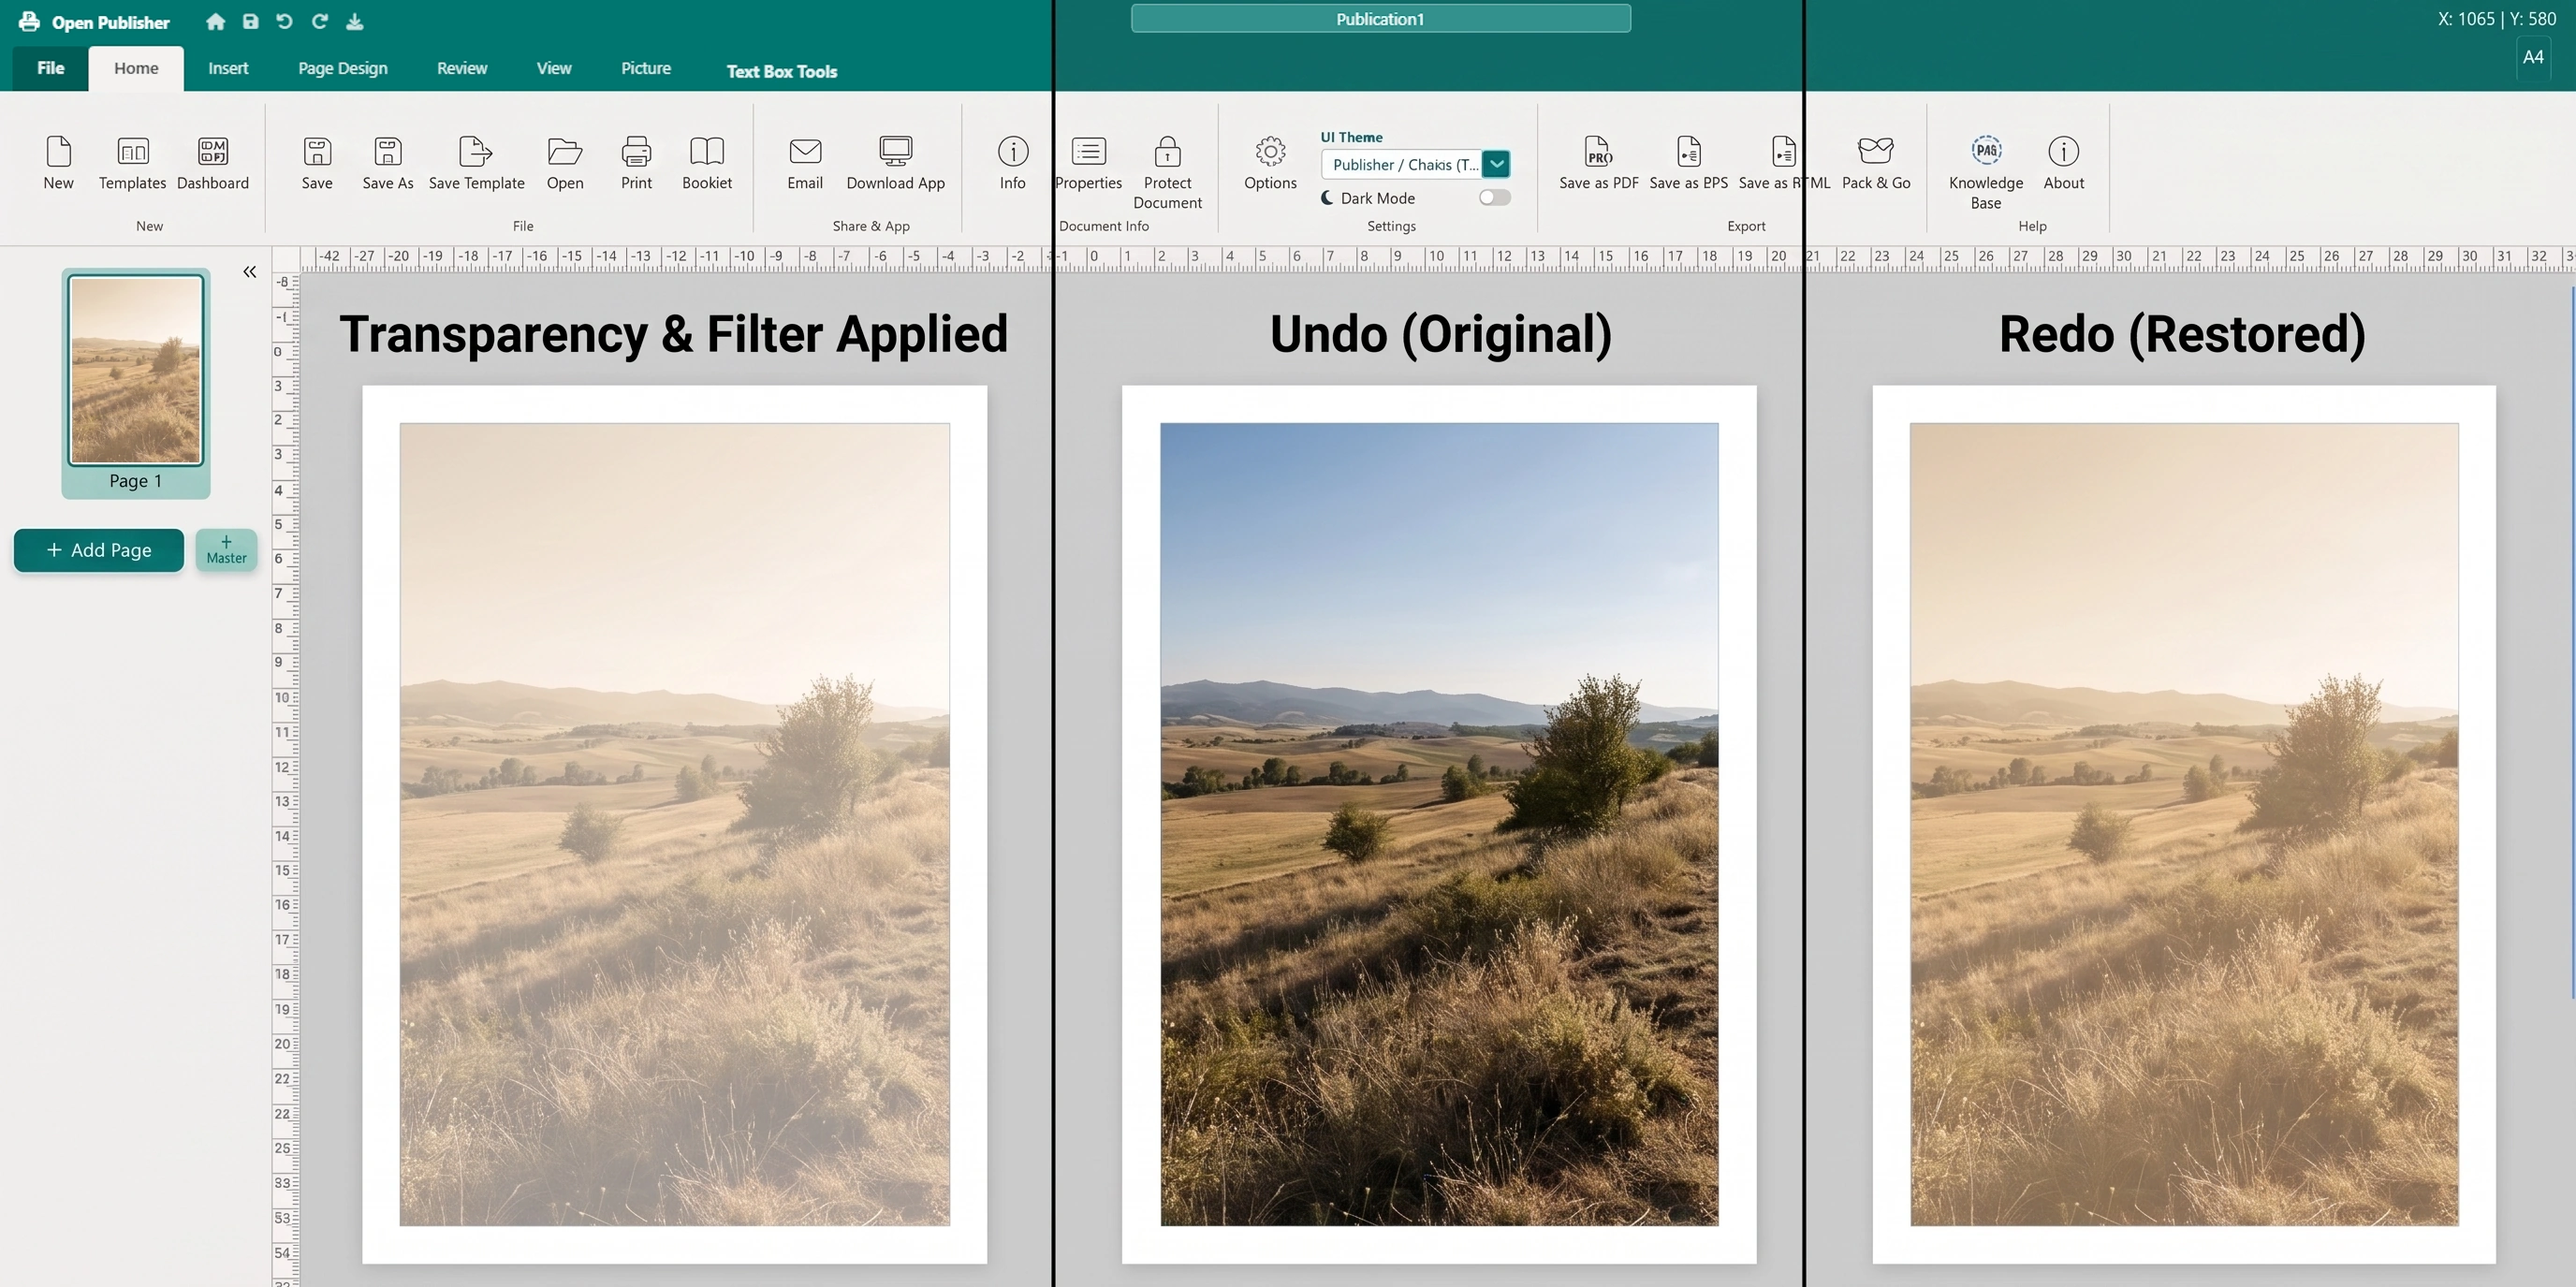Export with Save as PPS

click(x=1688, y=162)
